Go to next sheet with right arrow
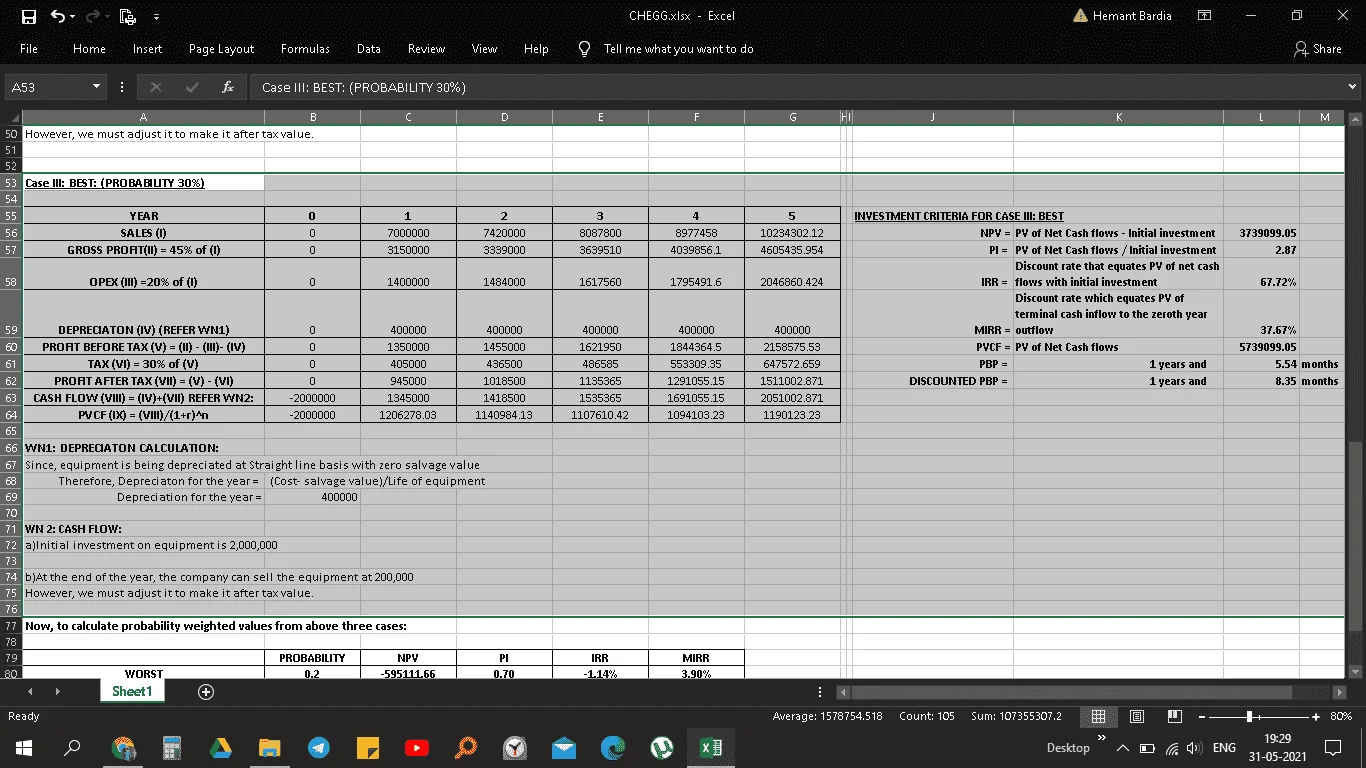The image size is (1366, 768). (x=59, y=691)
